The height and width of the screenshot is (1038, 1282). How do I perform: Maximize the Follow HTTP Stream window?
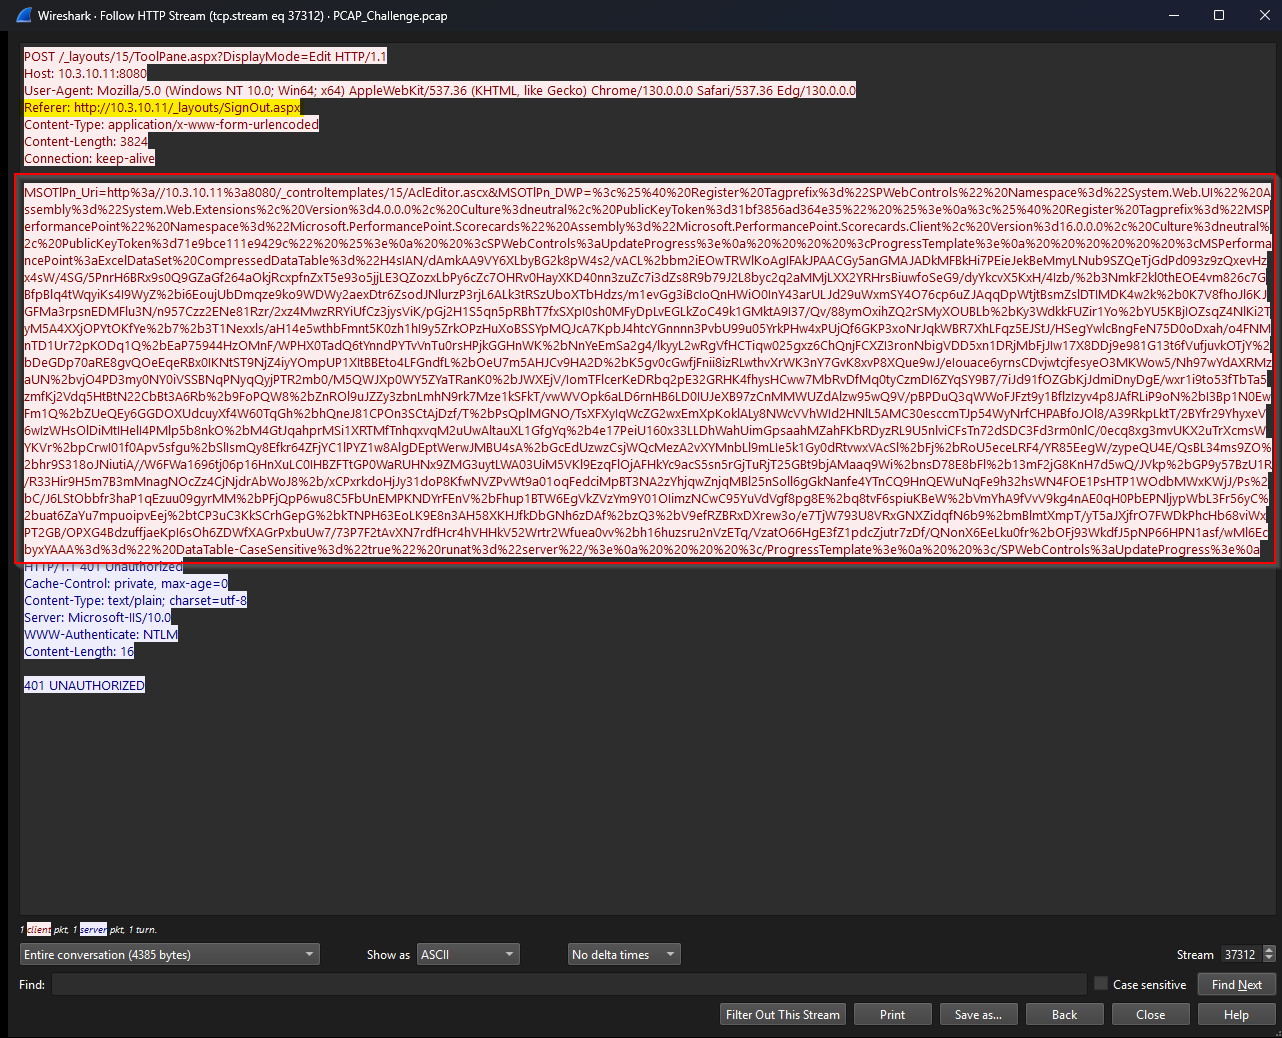point(1219,15)
